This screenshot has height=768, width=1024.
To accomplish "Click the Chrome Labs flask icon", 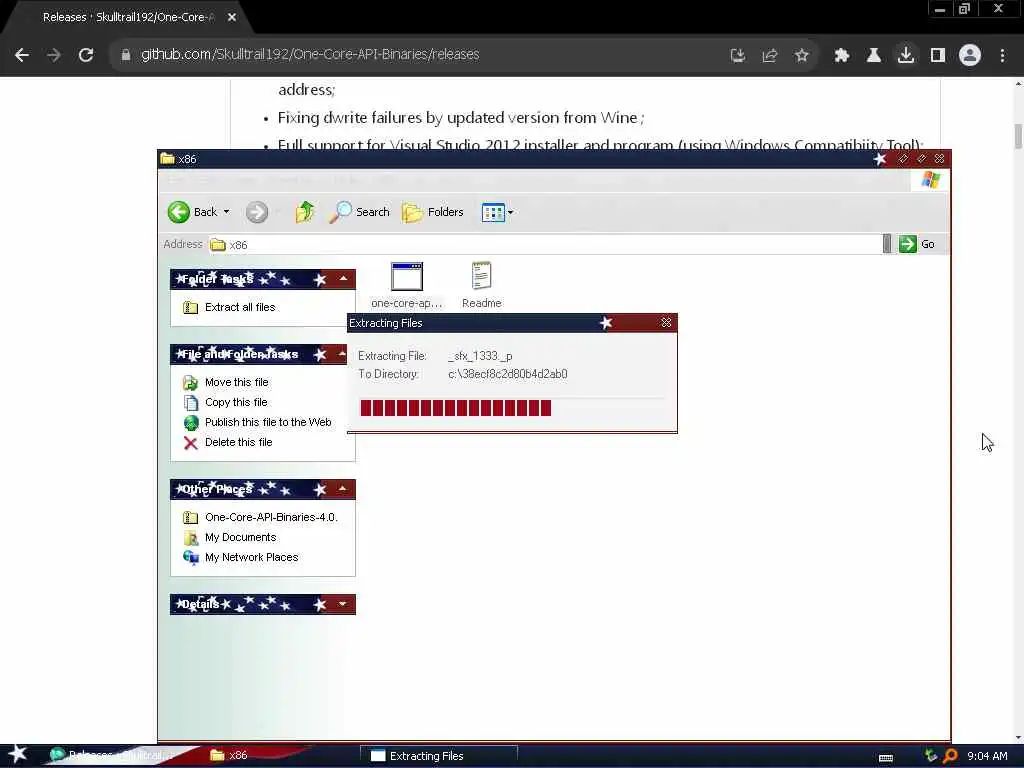I will pyautogui.click(x=874, y=56).
